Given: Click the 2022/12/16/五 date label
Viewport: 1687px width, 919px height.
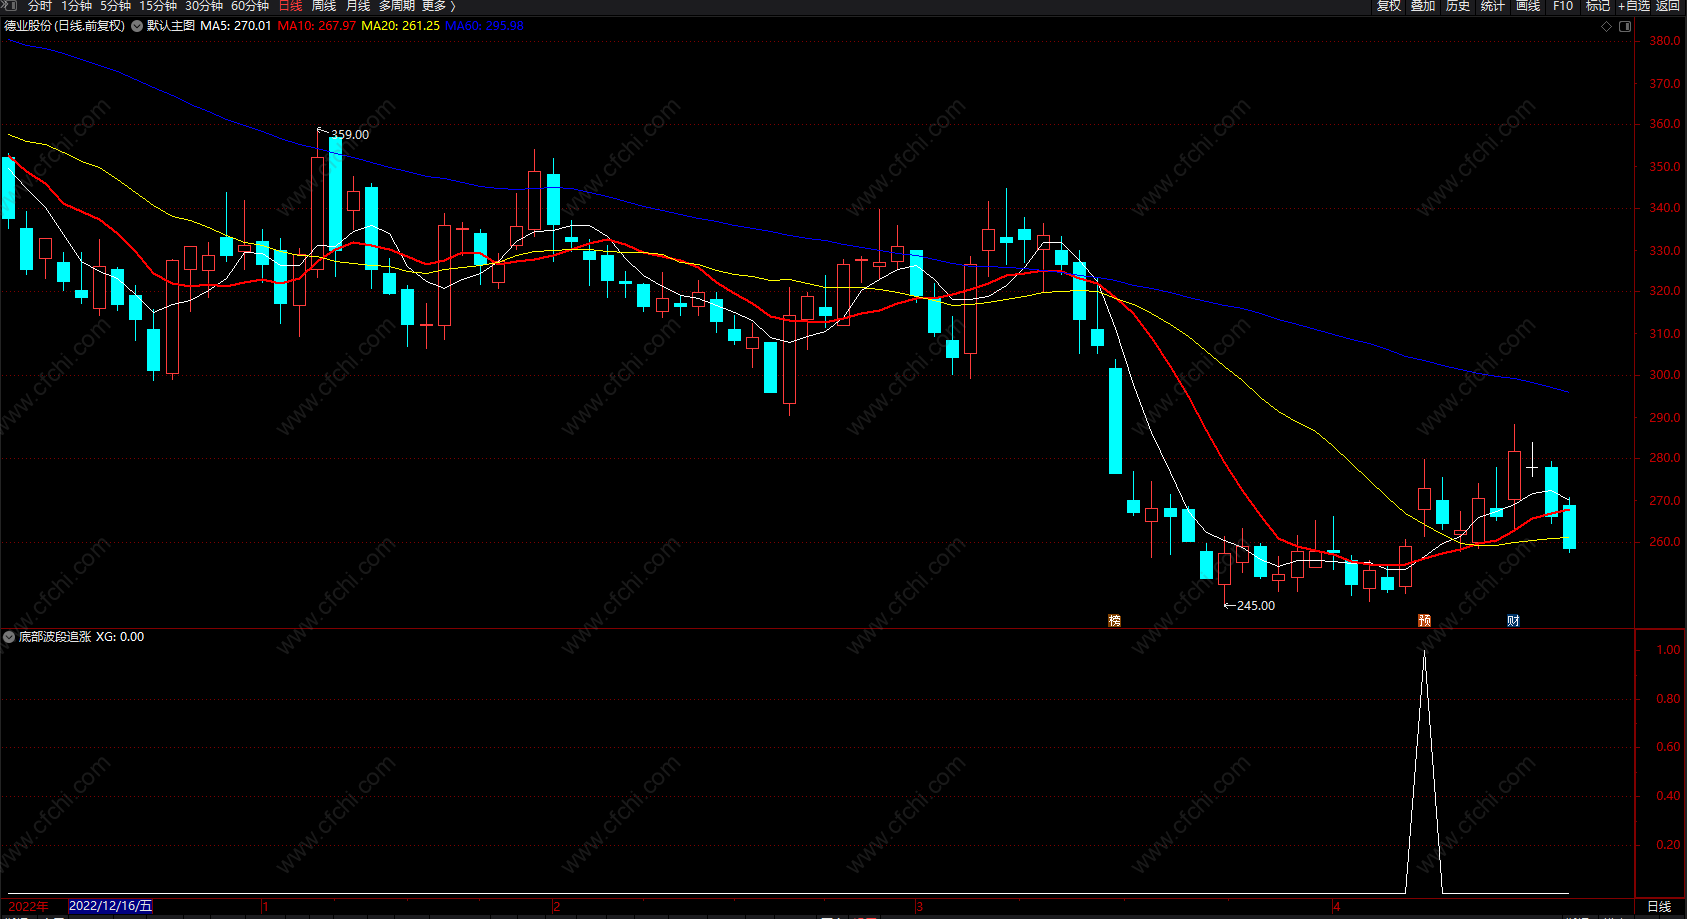Looking at the screenshot, I should [x=111, y=906].
